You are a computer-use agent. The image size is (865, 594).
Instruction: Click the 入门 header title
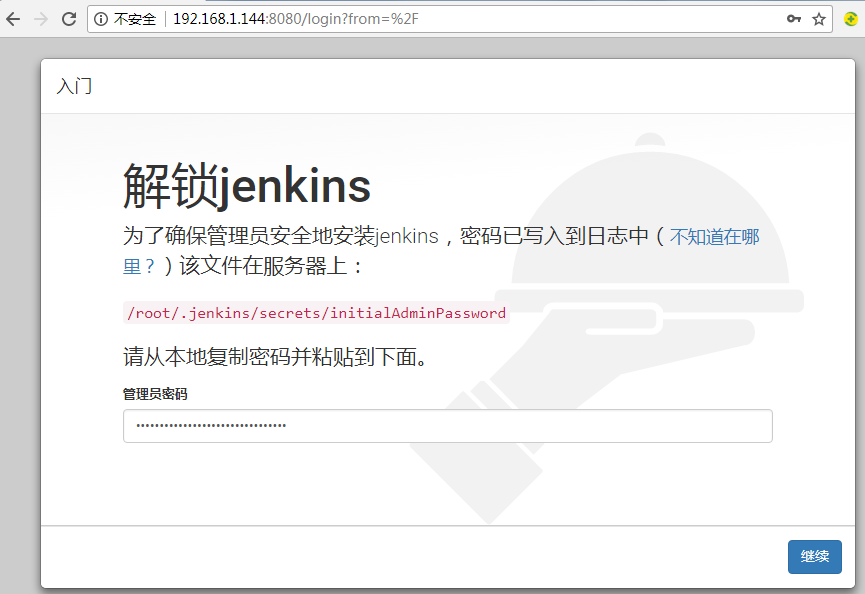click(x=74, y=86)
